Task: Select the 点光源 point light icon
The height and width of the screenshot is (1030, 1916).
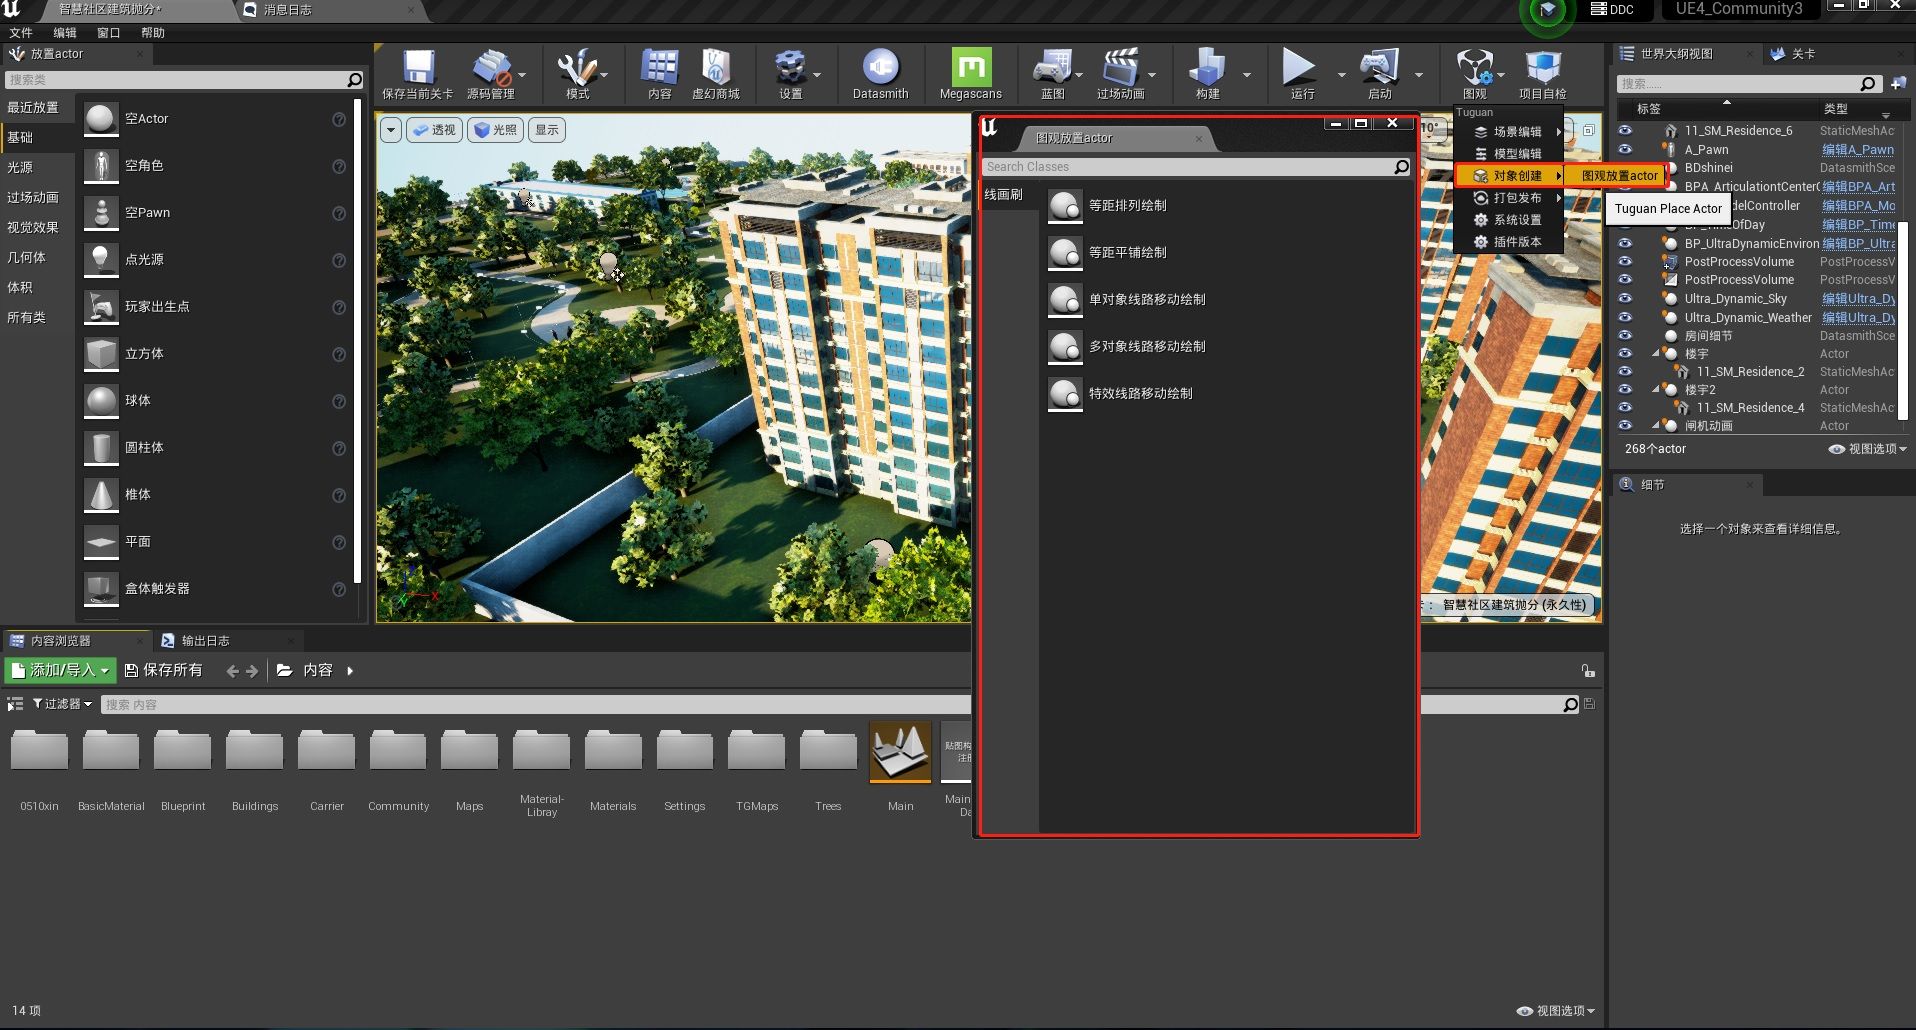Action: click(101, 260)
